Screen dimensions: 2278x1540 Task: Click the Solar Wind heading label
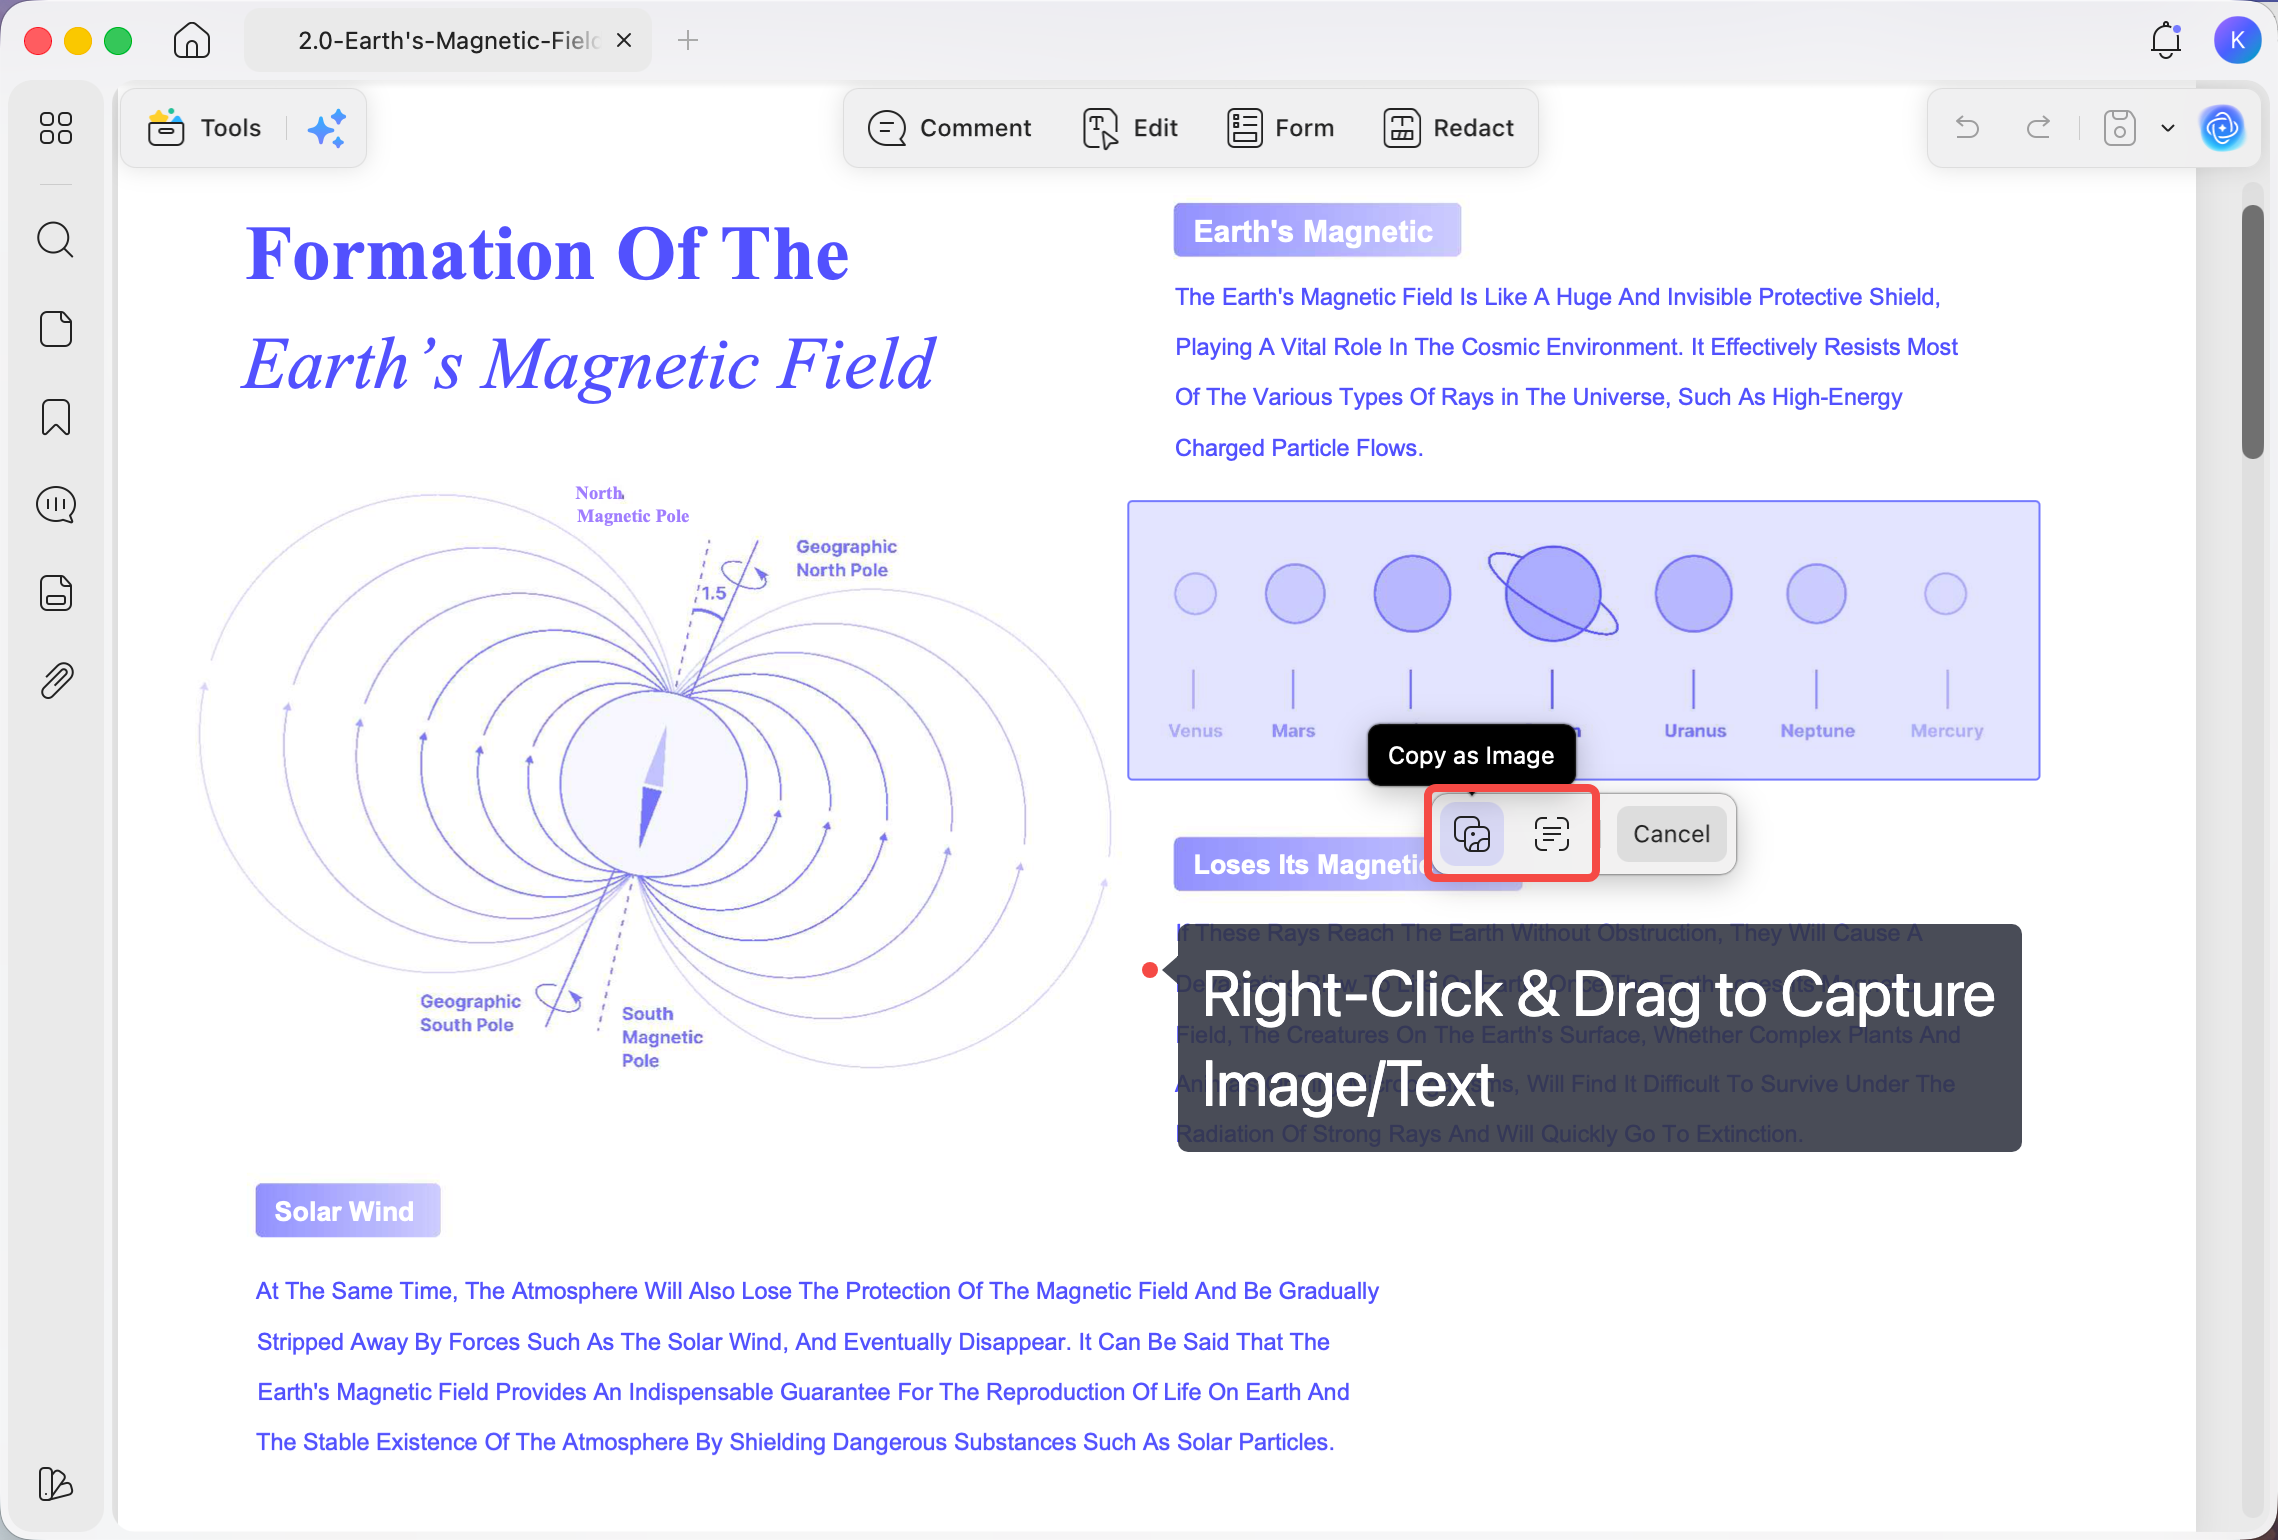pos(347,1210)
